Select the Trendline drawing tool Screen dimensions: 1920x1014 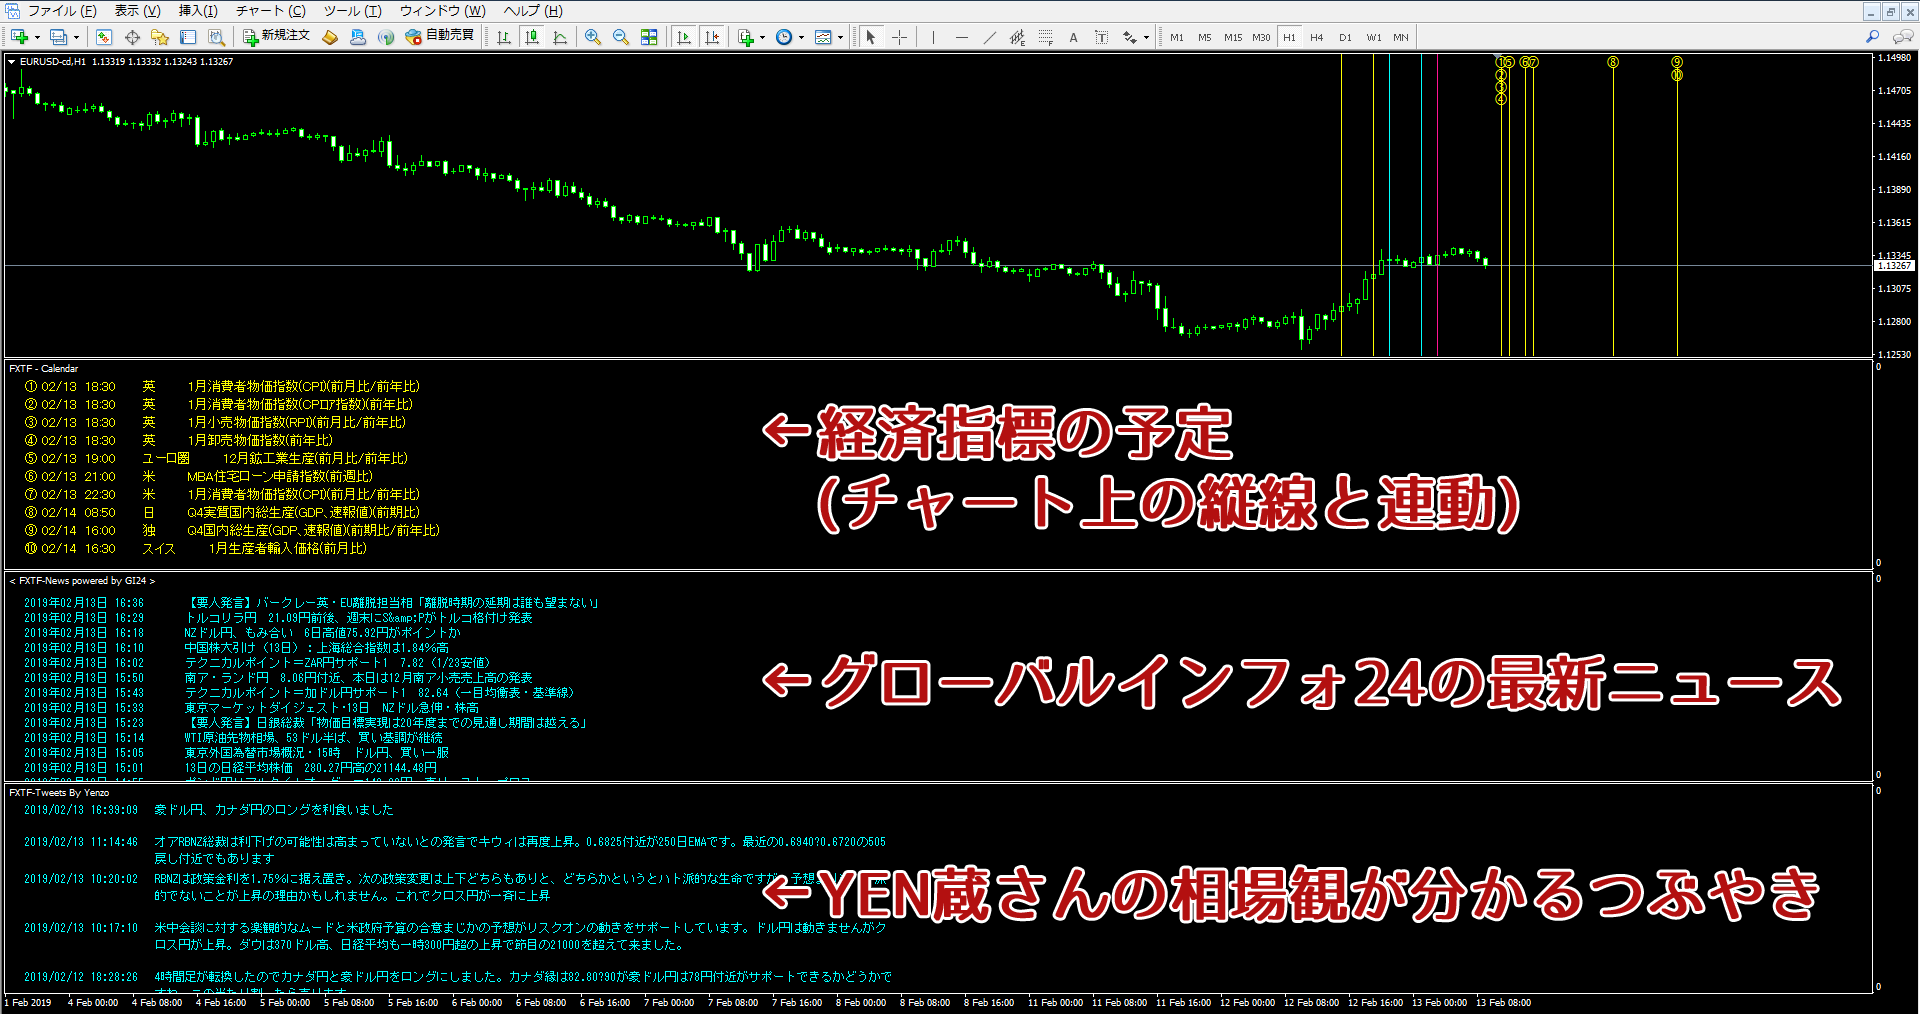[990, 37]
